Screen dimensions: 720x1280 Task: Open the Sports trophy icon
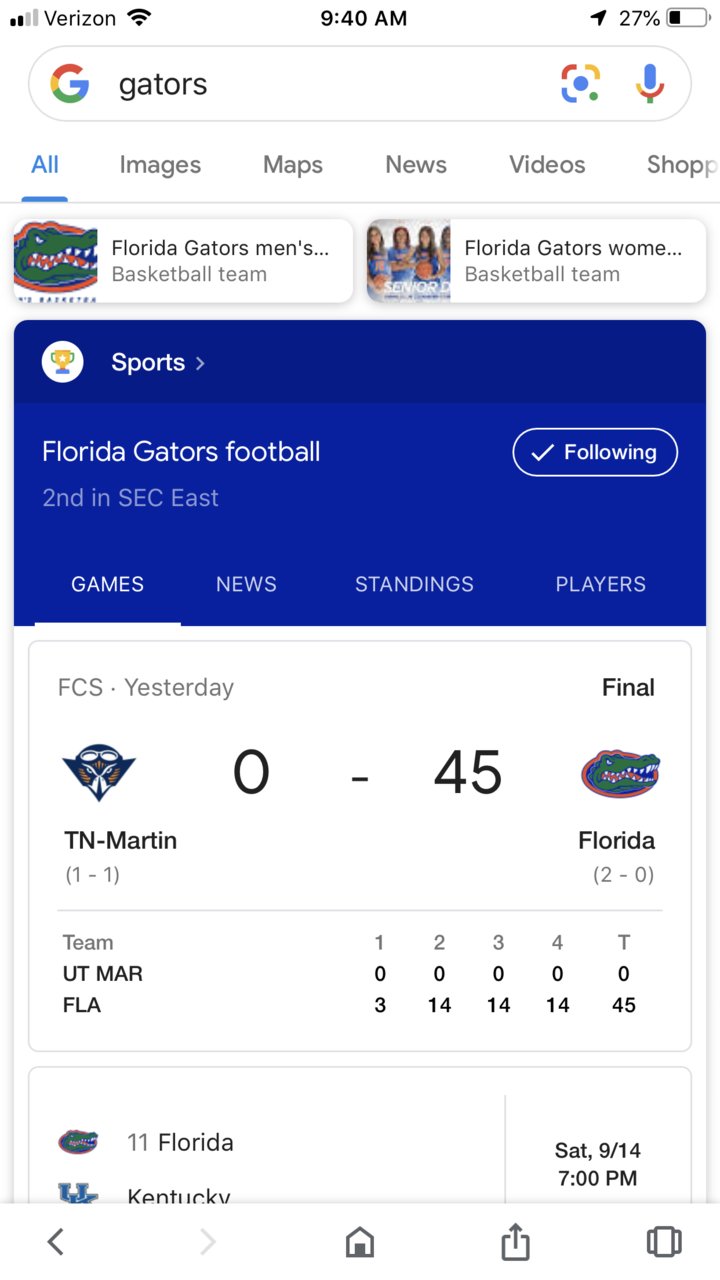pos(62,362)
